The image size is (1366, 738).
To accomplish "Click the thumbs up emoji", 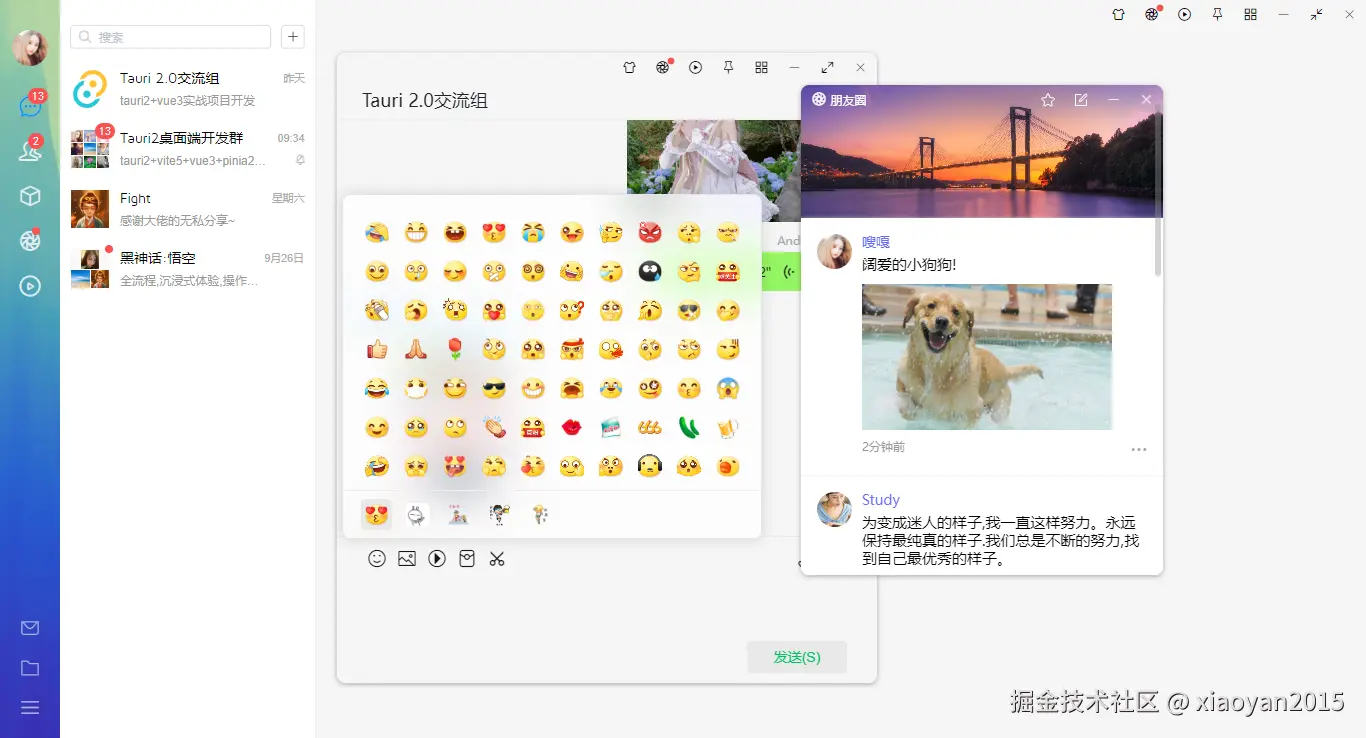I will tap(377, 349).
